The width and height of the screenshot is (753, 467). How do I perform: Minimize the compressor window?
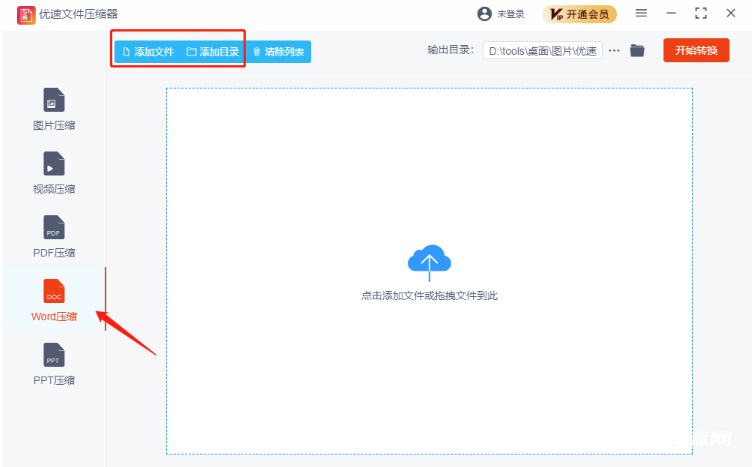pos(671,13)
